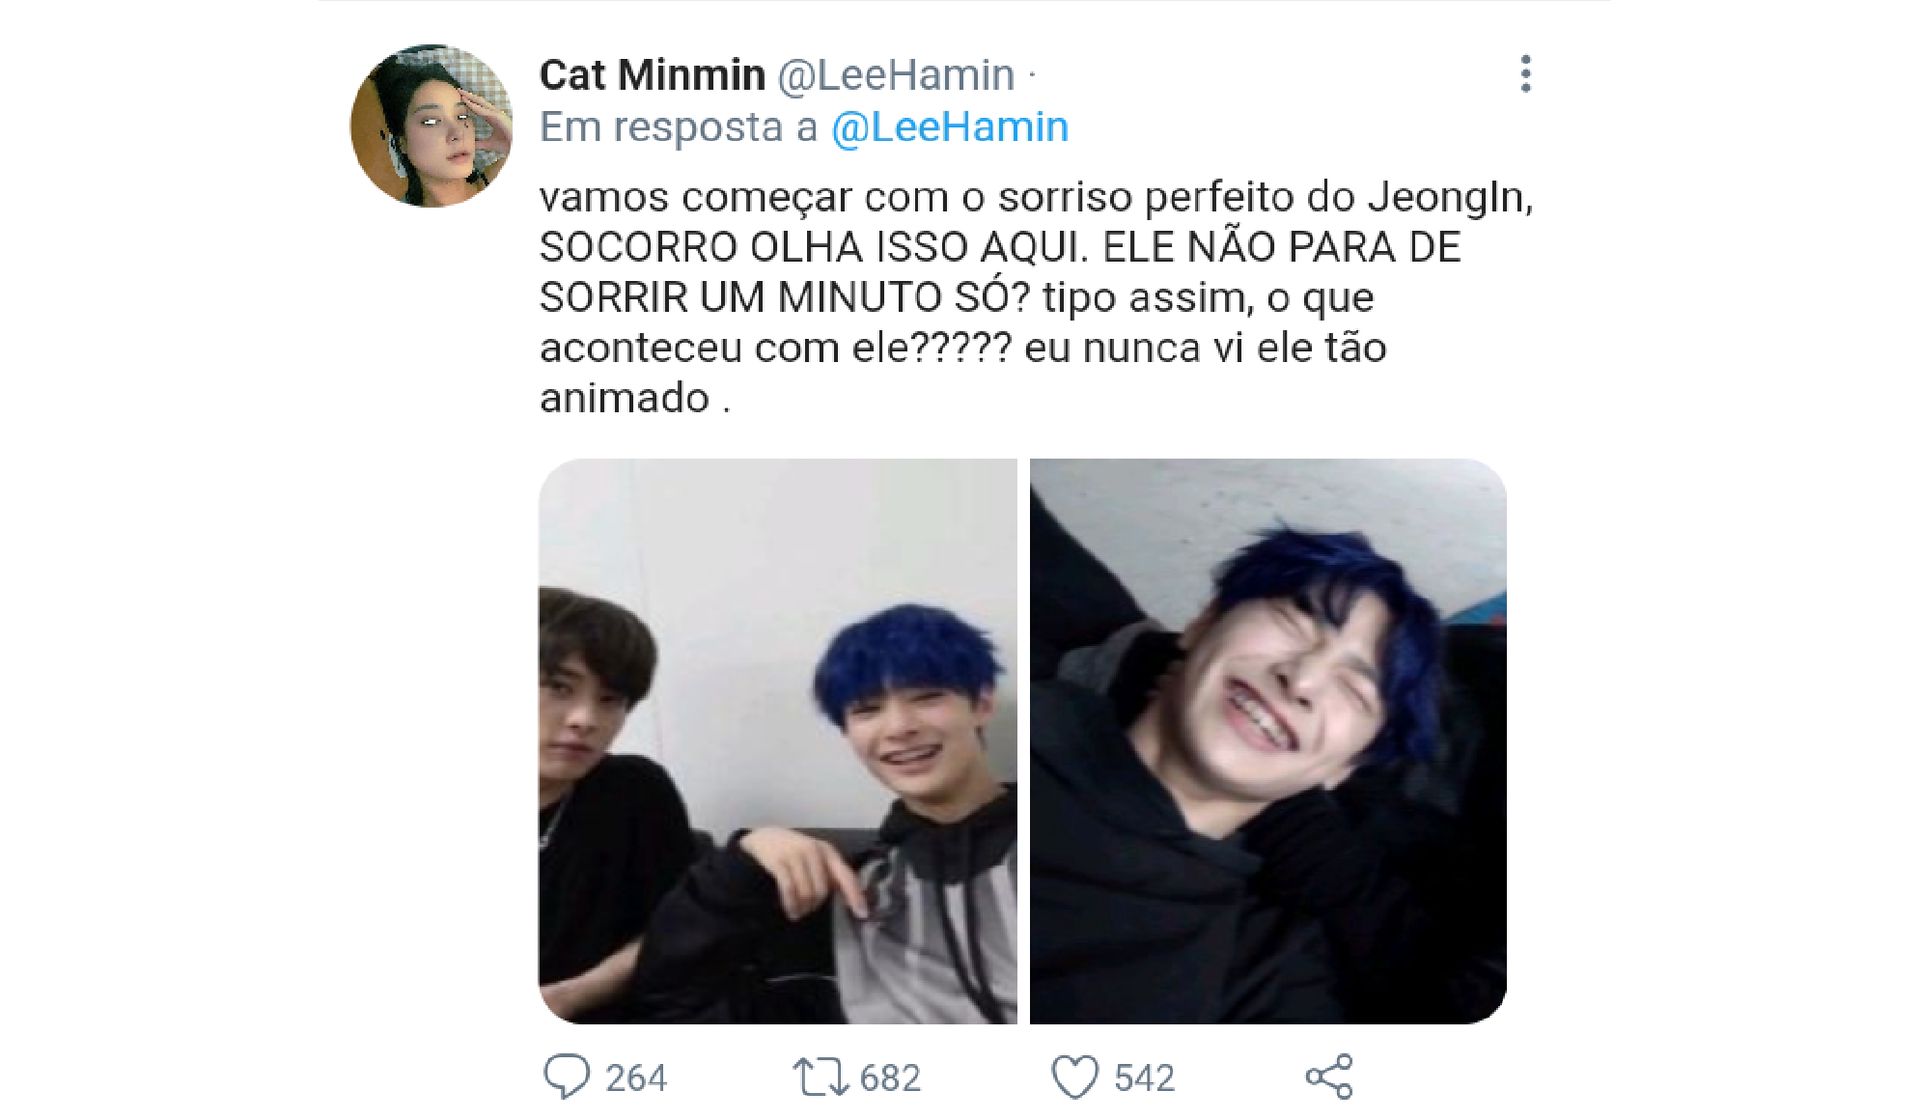Image resolution: width=1920 pixels, height=1119 pixels.
Task: Open the left photo with two people
Action: coord(778,741)
